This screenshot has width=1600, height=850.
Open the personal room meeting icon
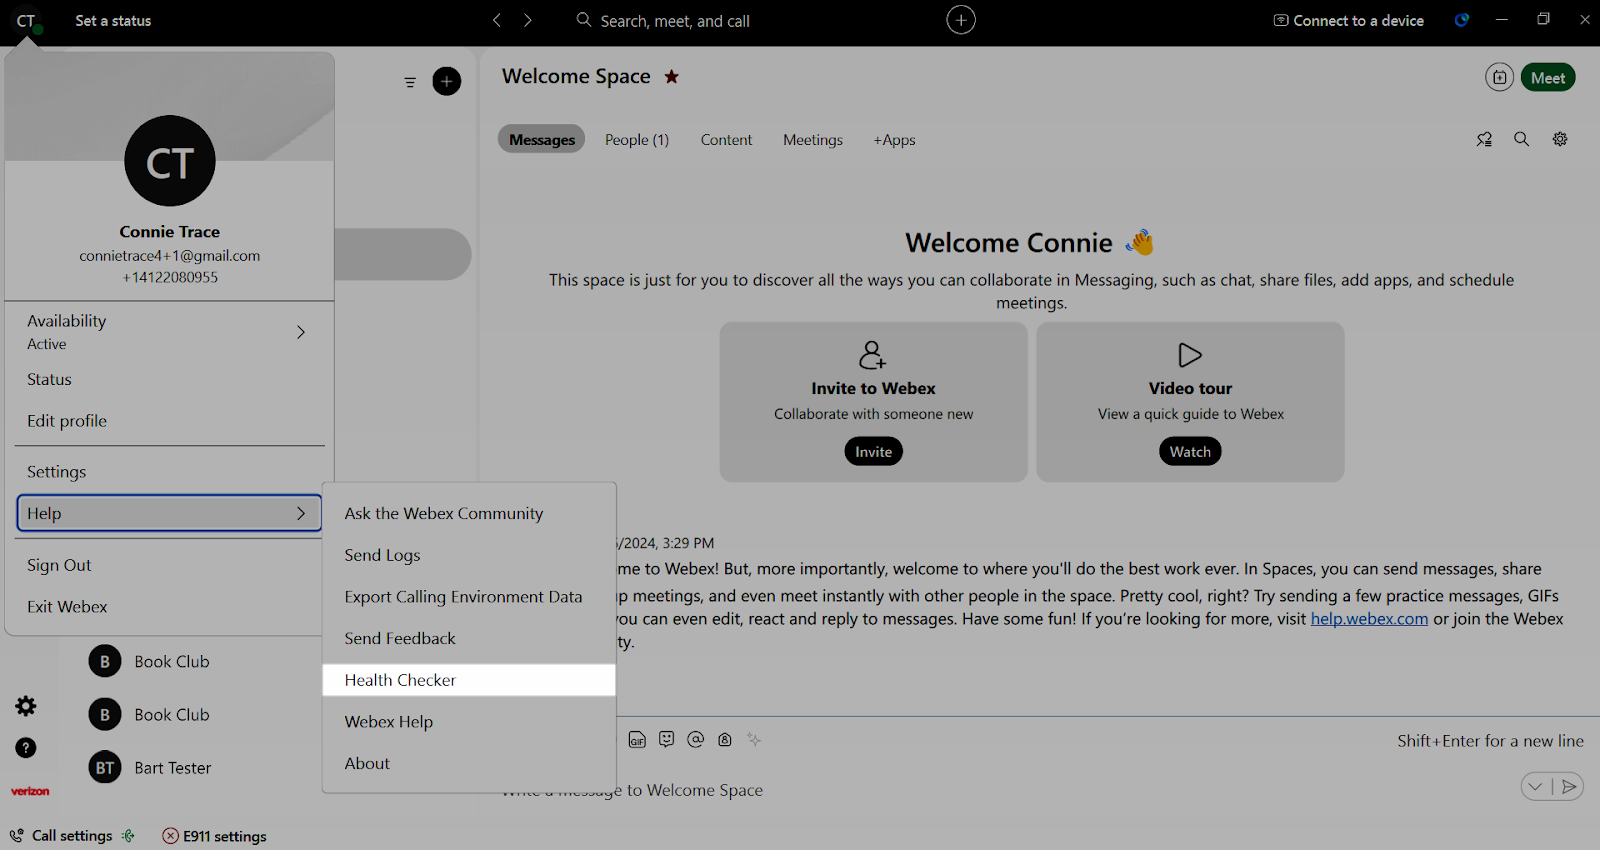point(725,740)
